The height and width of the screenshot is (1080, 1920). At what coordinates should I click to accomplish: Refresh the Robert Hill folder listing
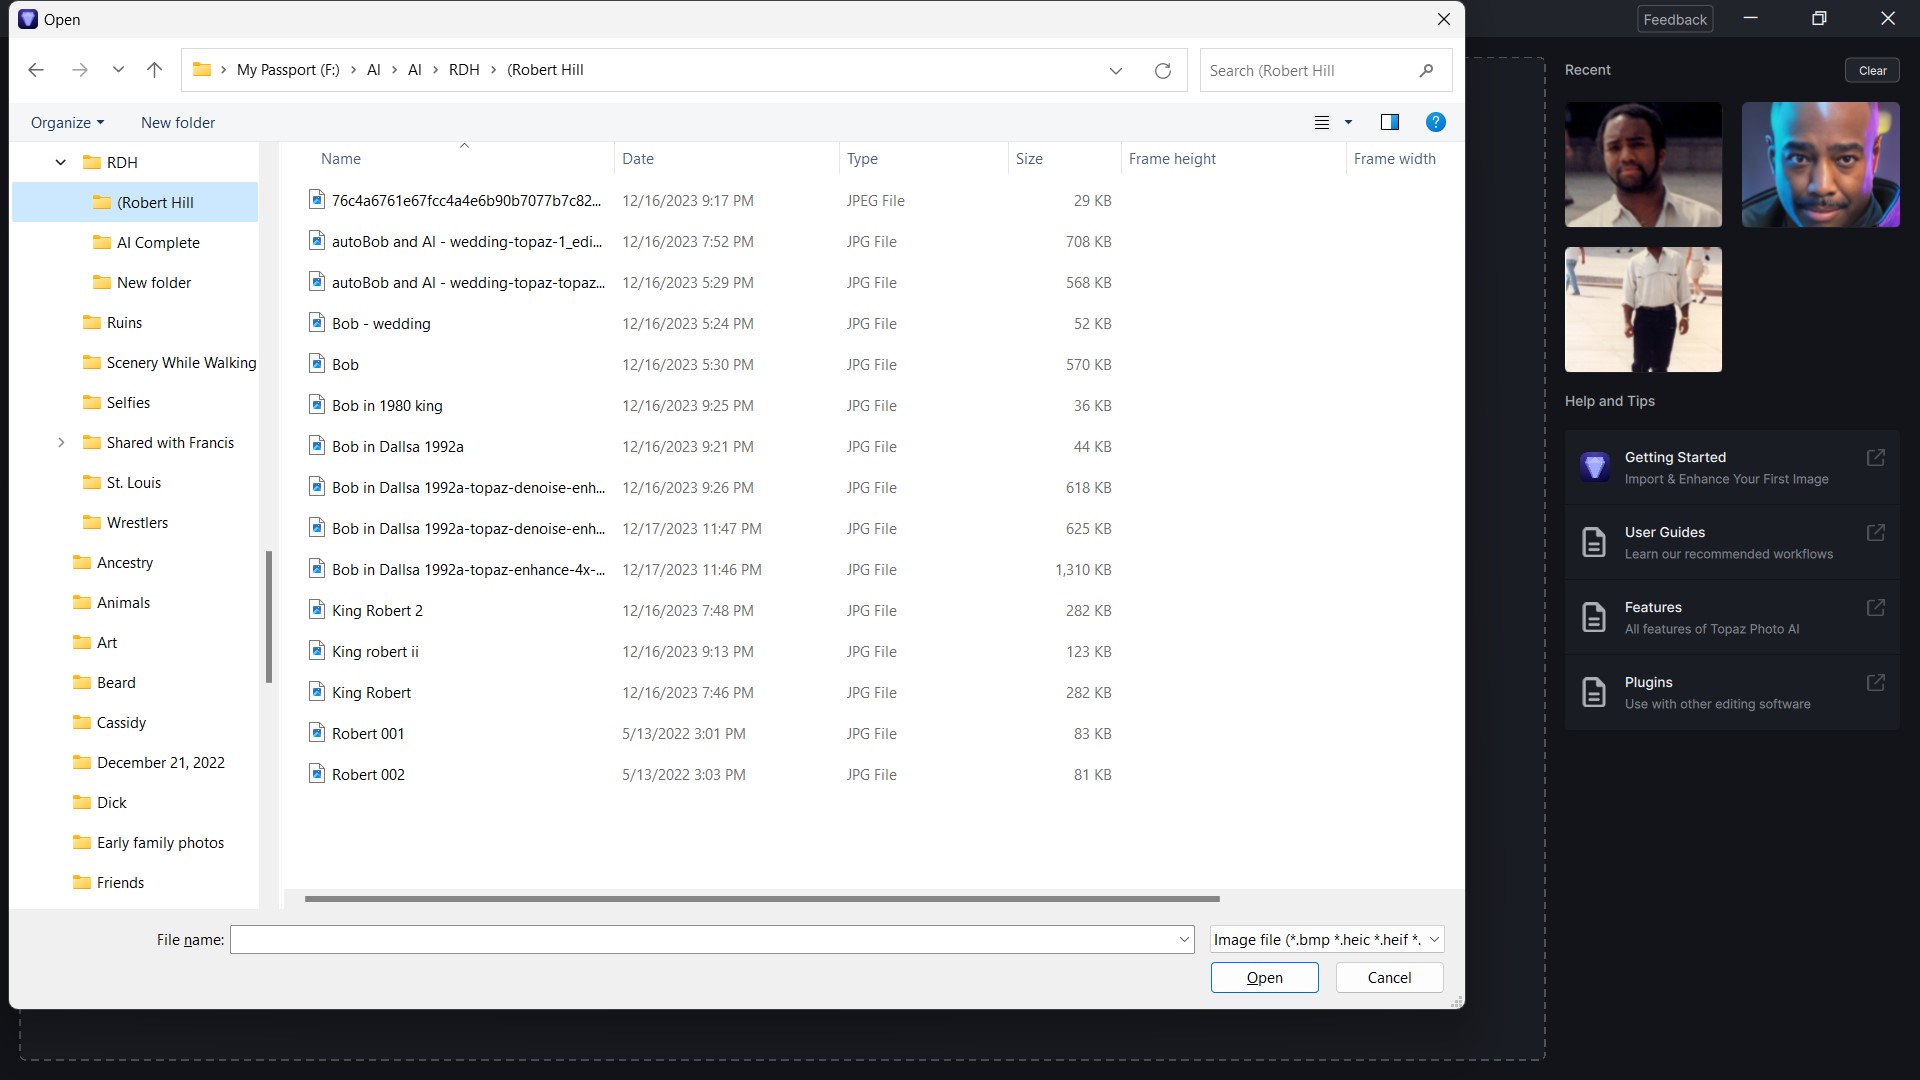coord(1162,70)
